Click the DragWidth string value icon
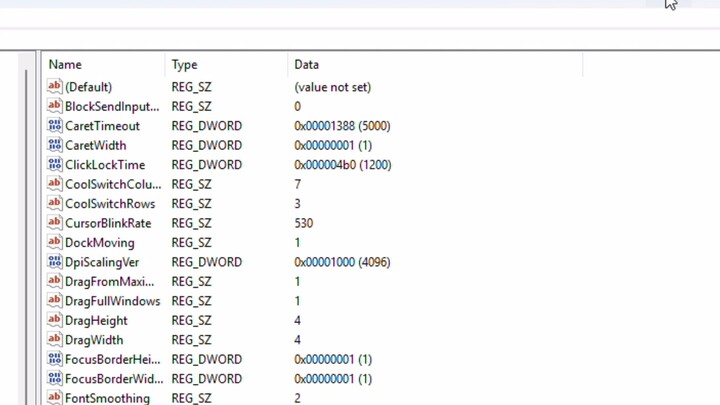This screenshot has width=720, height=405. 54,339
